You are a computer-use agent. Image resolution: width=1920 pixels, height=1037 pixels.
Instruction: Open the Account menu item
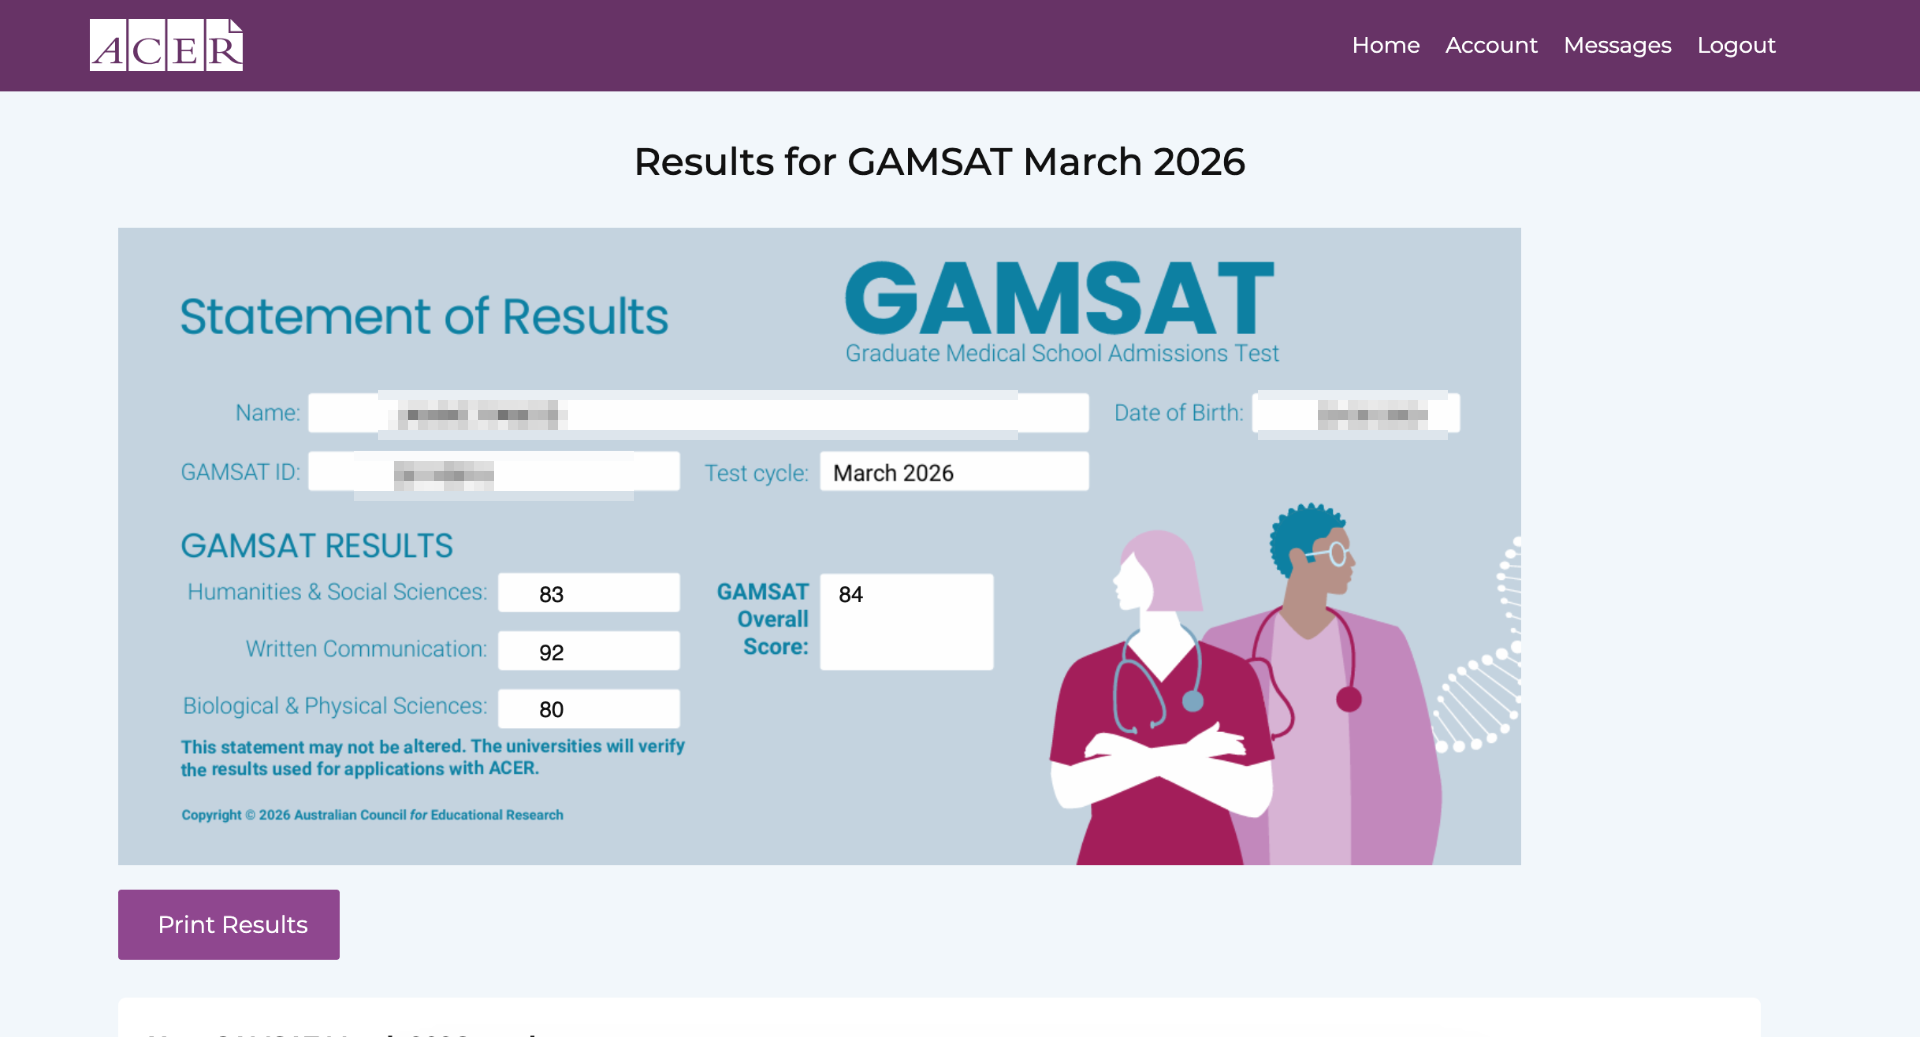pyautogui.click(x=1491, y=45)
